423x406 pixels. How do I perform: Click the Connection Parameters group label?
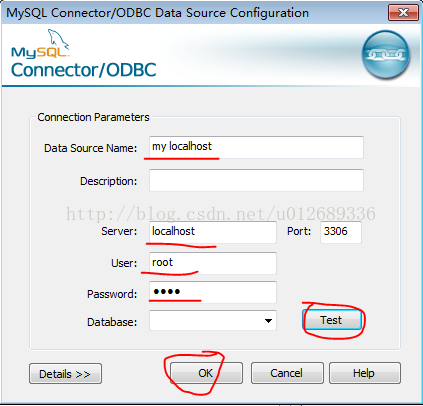(93, 117)
